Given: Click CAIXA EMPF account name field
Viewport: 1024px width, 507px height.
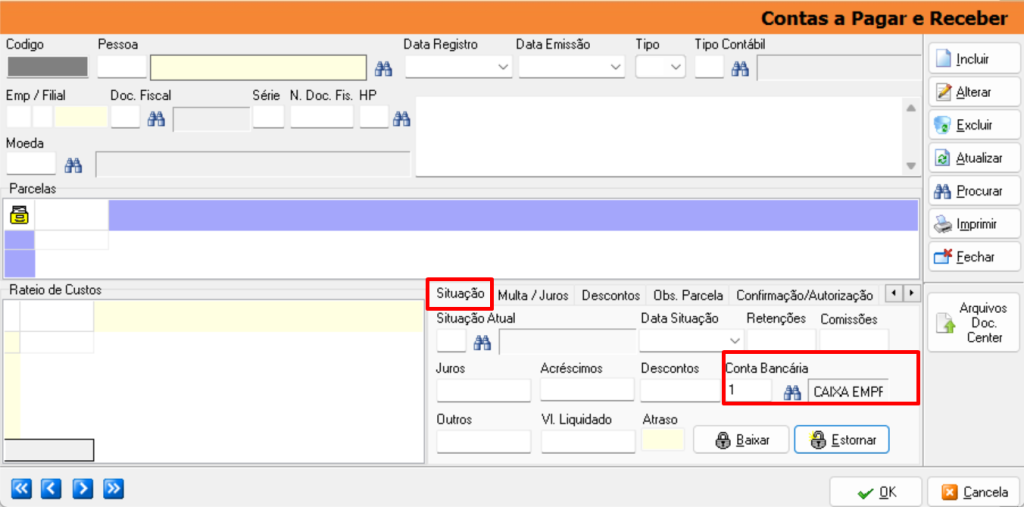Looking at the screenshot, I should [848, 391].
